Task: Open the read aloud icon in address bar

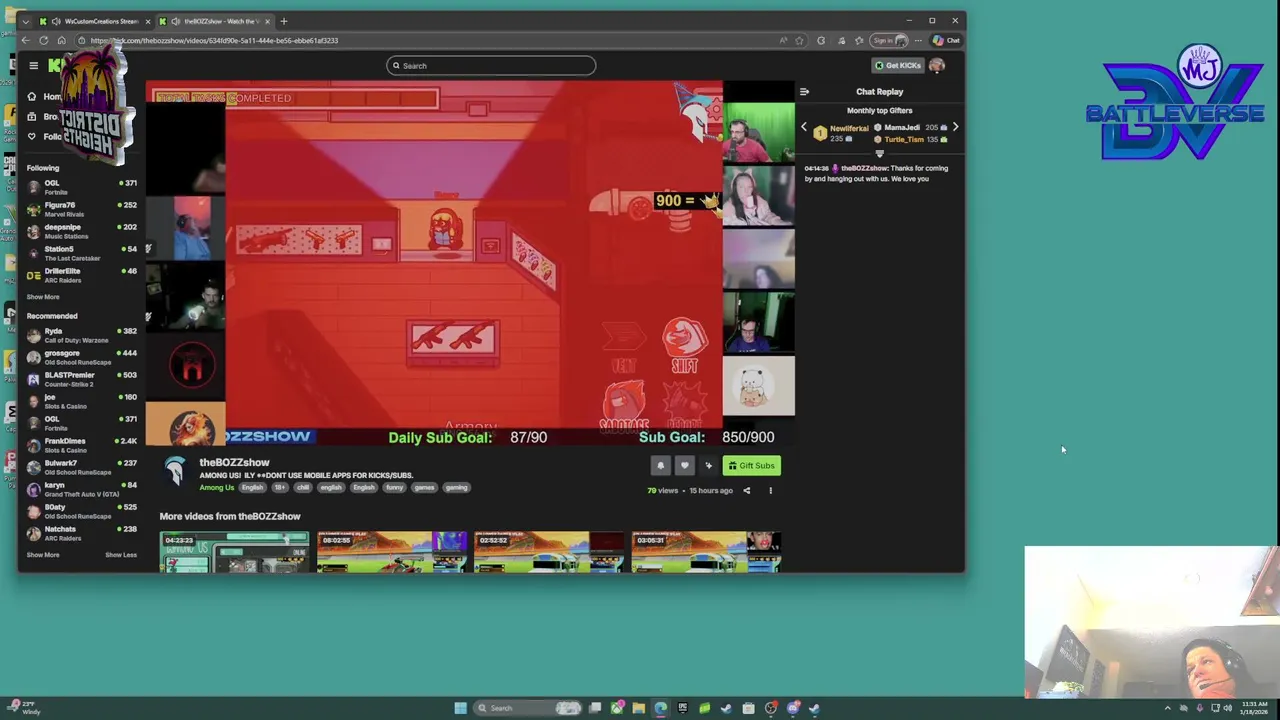Action: pos(783,41)
